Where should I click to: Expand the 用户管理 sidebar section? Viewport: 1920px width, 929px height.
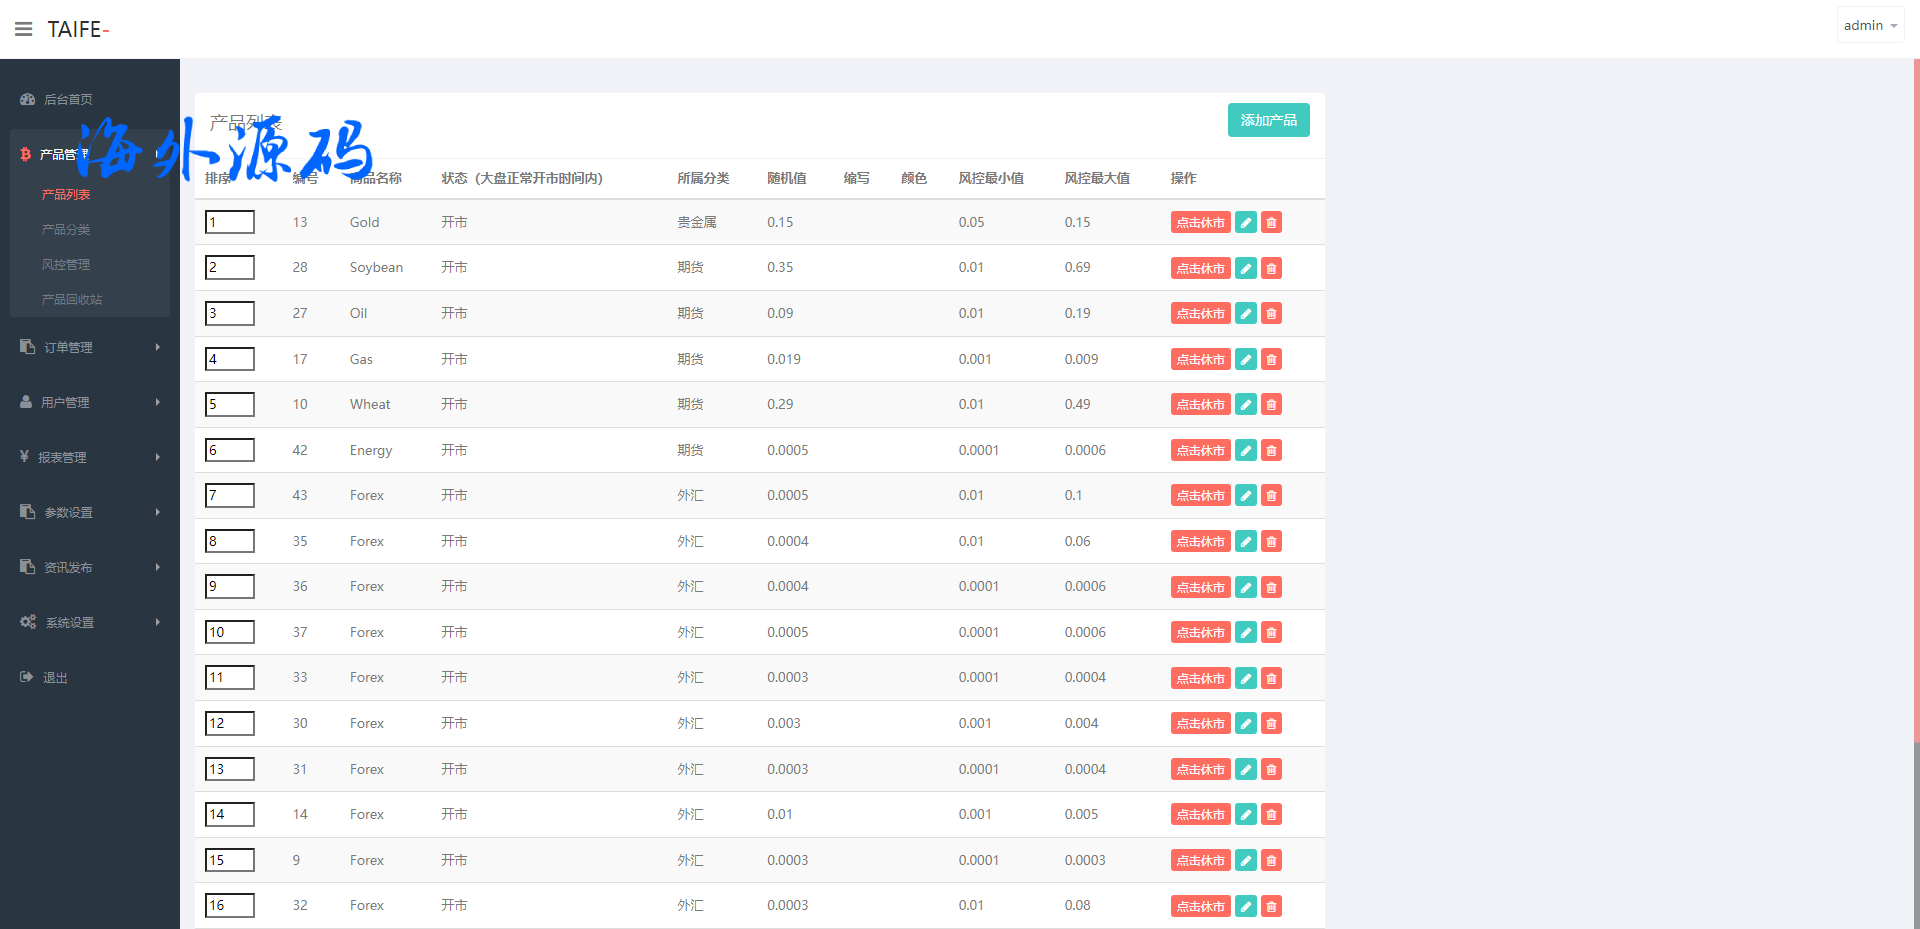(89, 402)
